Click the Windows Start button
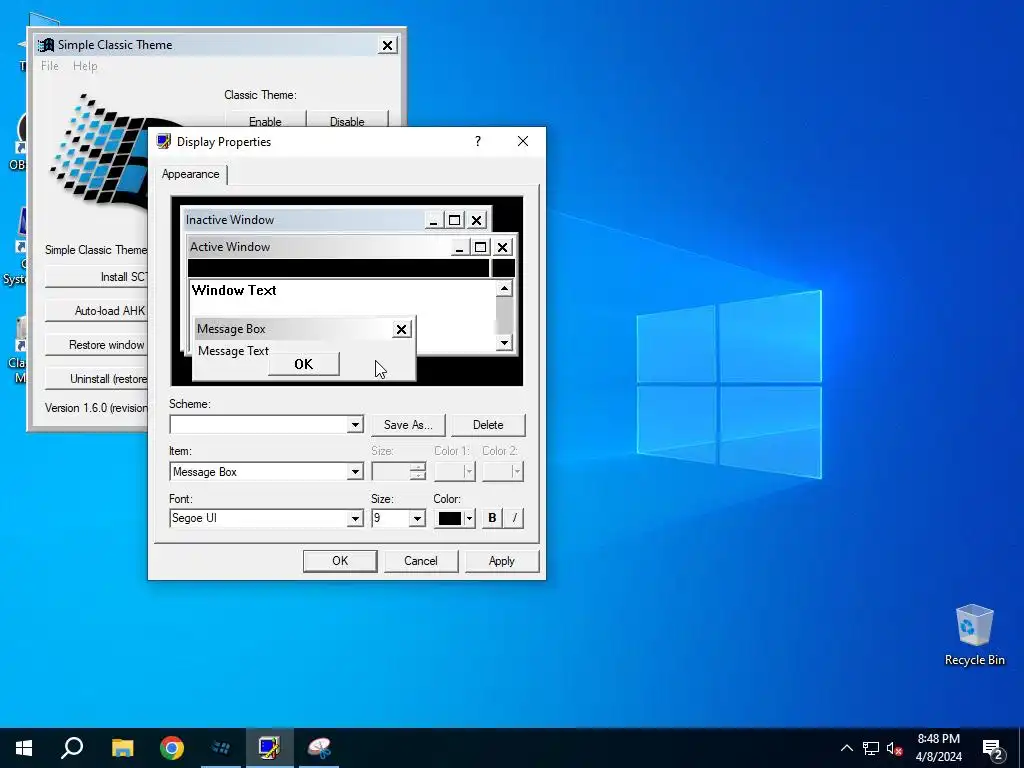The height and width of the screenshot is (768, 1024). click(x=24, y=748)
